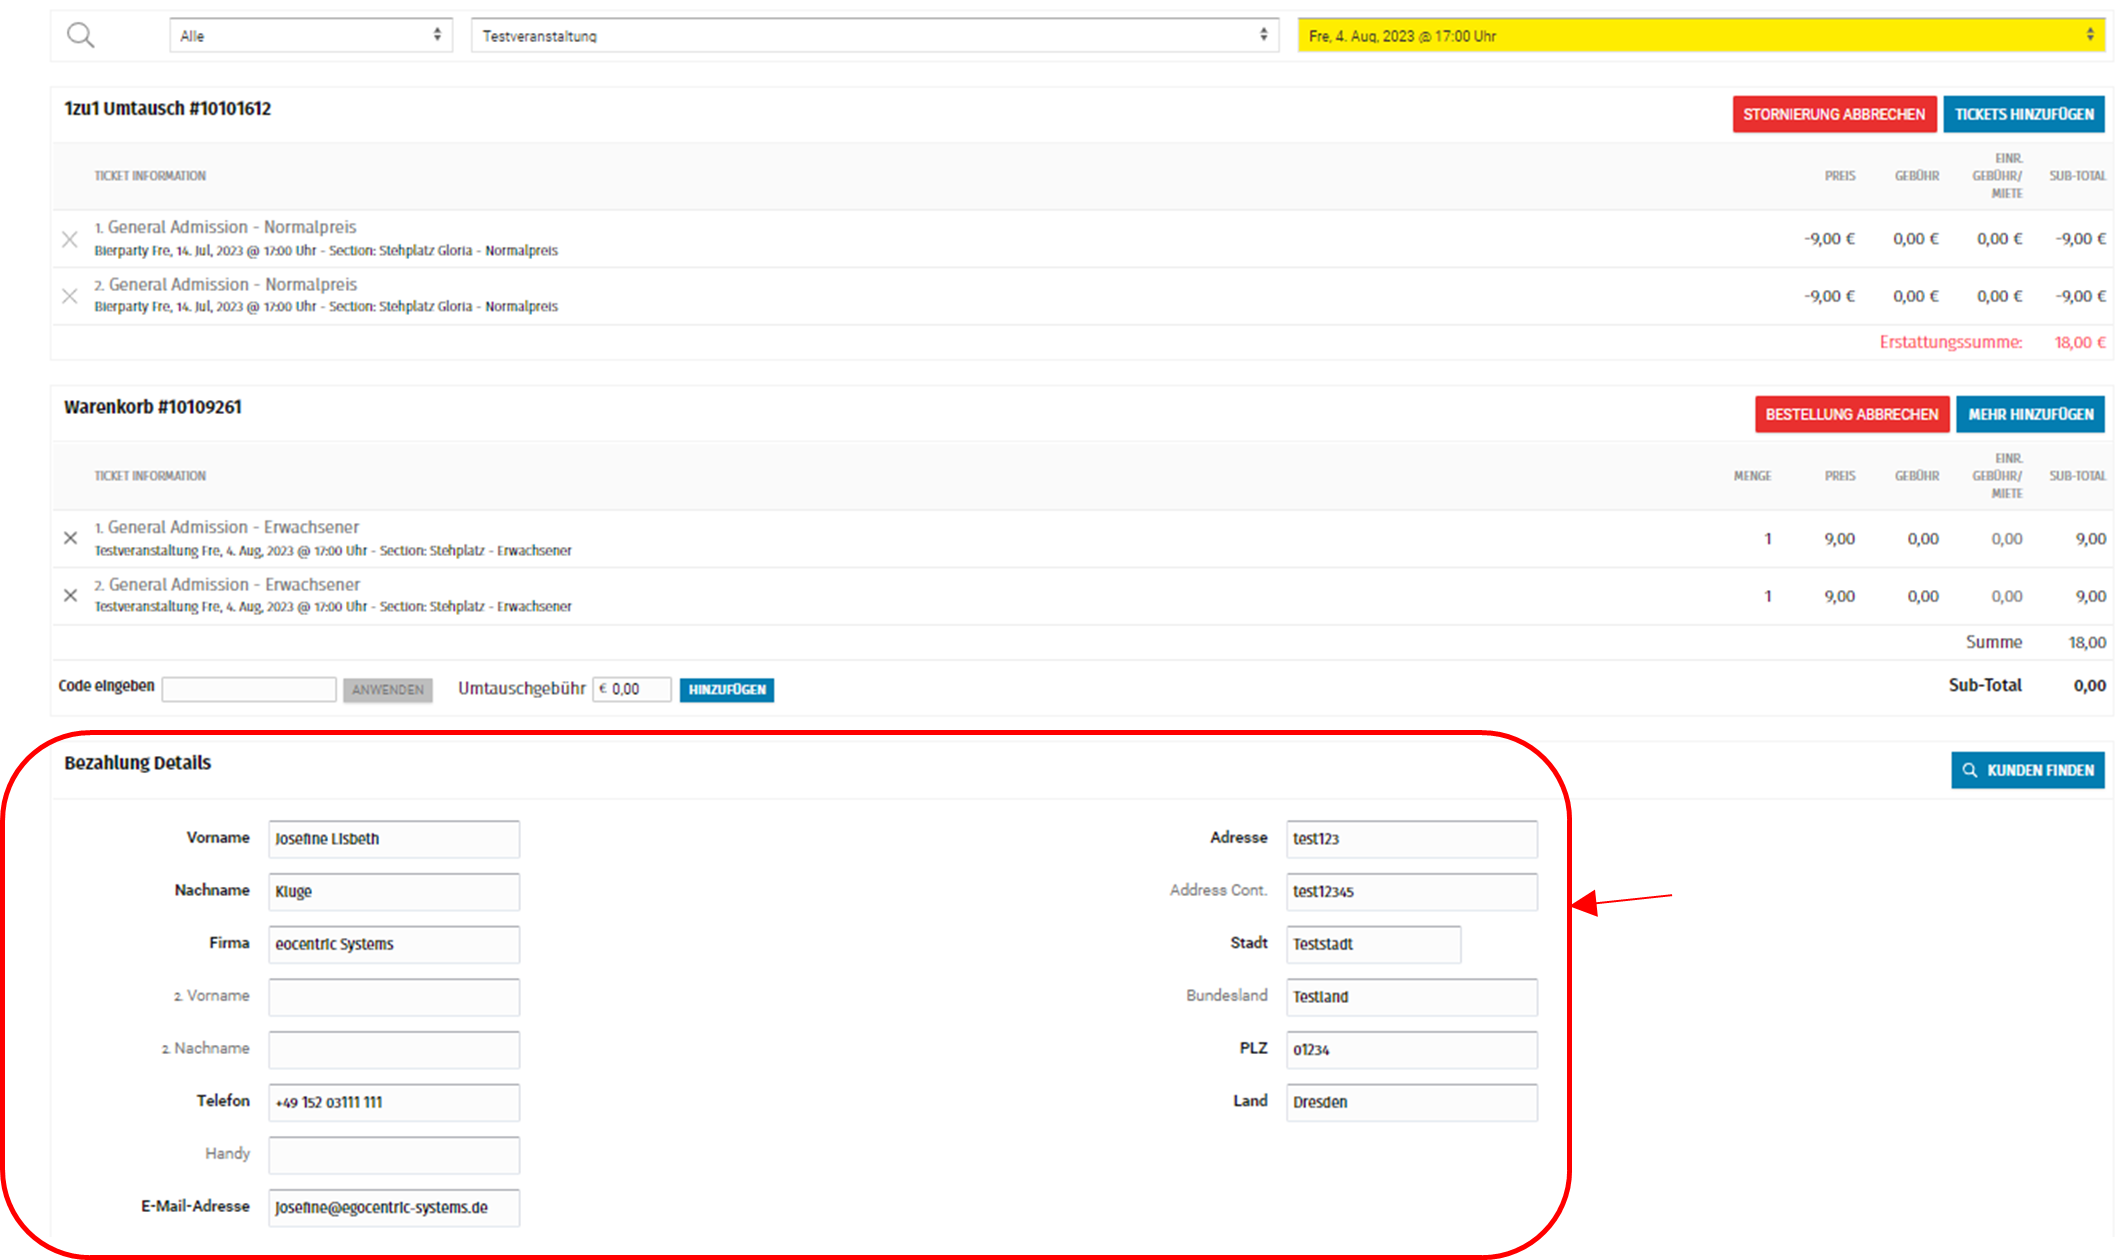Focus the Code eingeben input field

coord(249,689)
